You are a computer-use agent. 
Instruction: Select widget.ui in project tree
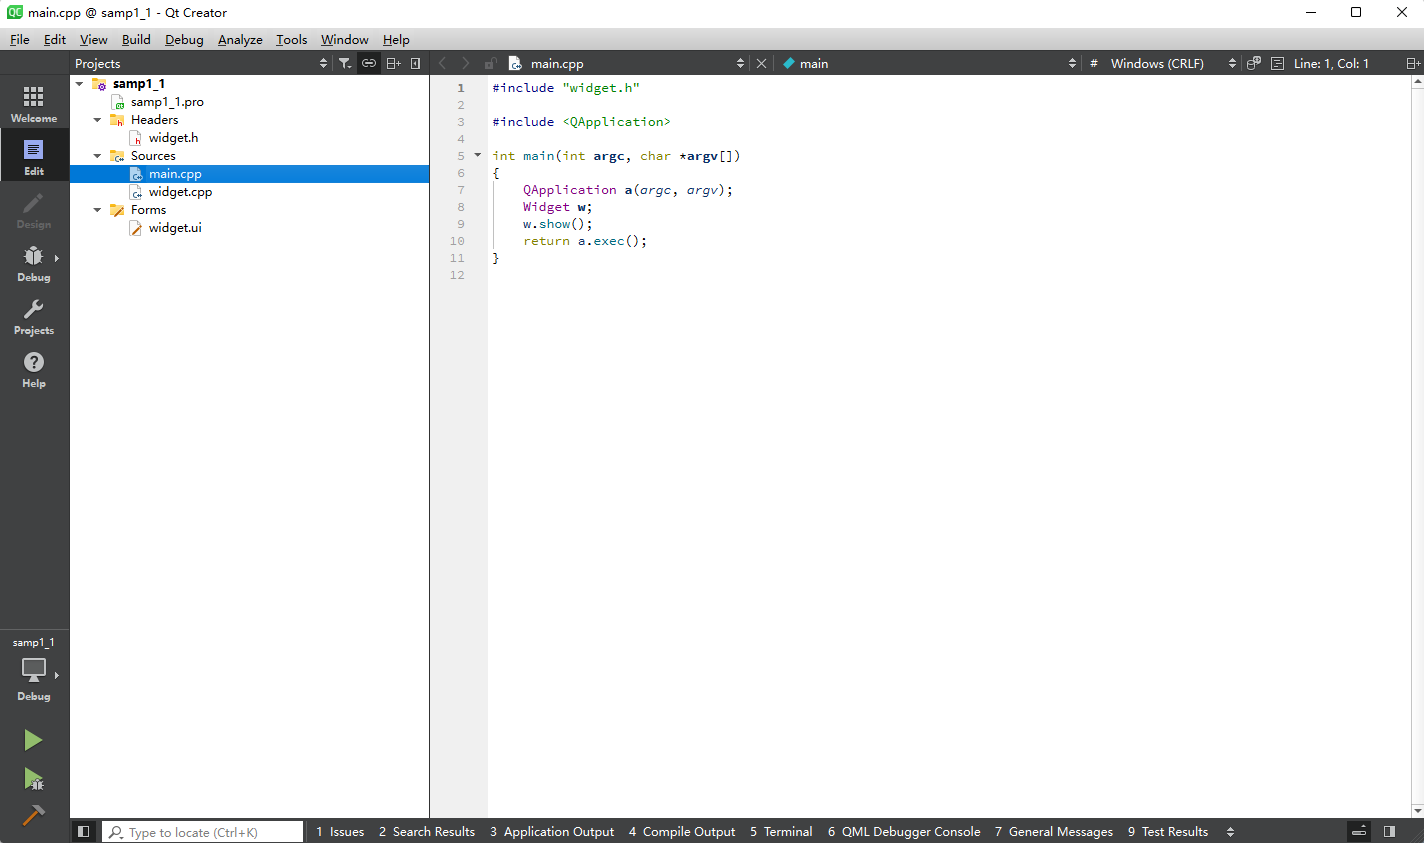175,228
